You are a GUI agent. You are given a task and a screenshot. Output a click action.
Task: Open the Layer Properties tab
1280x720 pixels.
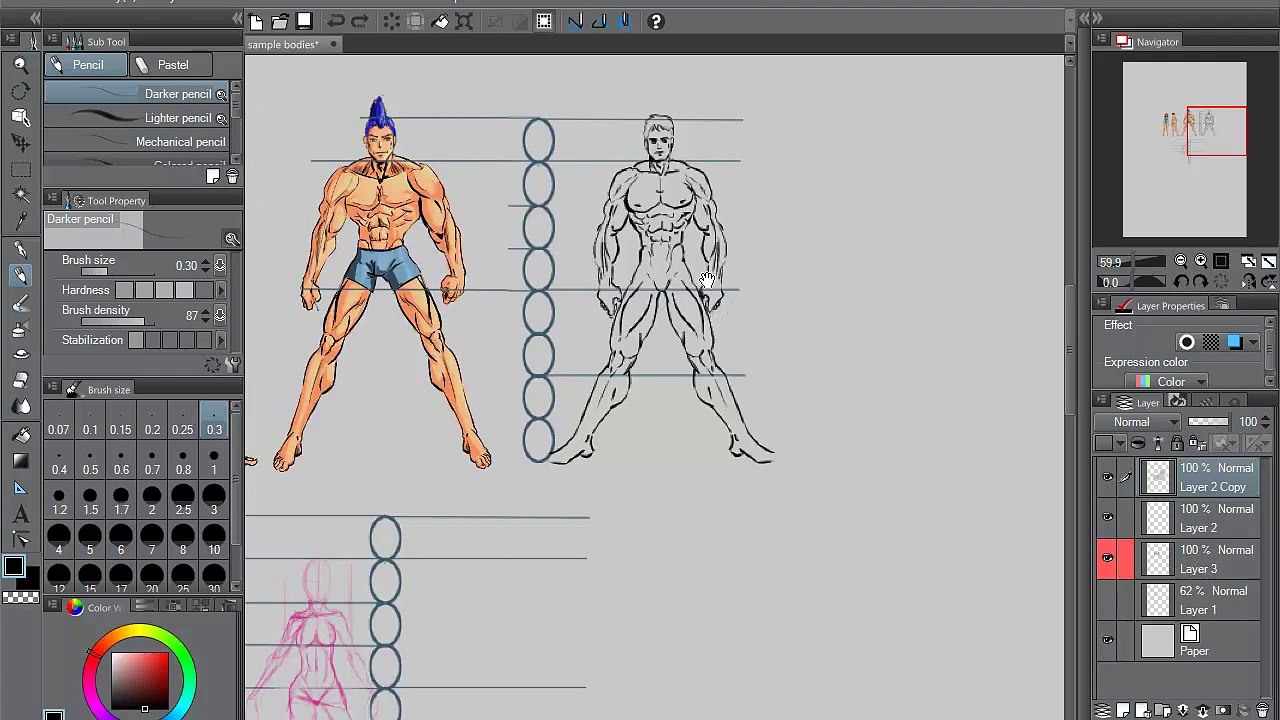click(x=1162, y=306)
